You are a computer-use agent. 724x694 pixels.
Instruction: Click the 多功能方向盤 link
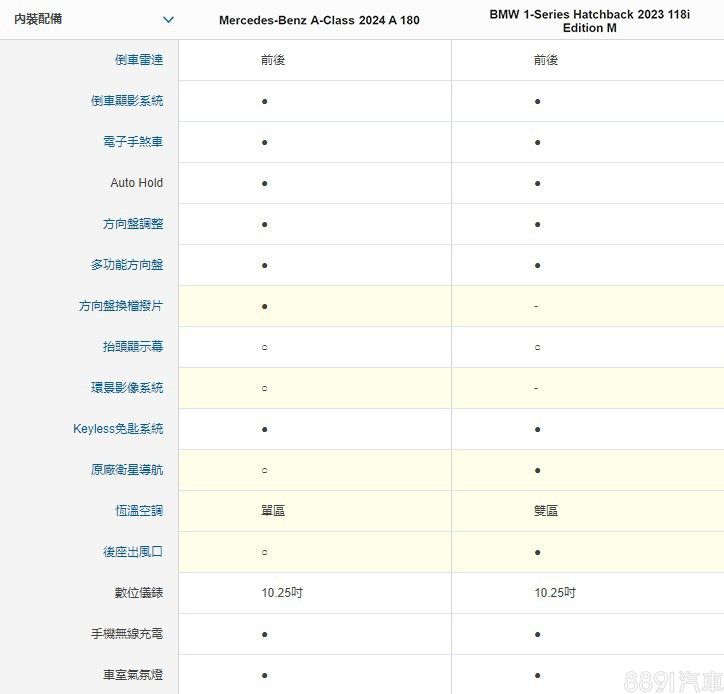[x=127, y=265]
